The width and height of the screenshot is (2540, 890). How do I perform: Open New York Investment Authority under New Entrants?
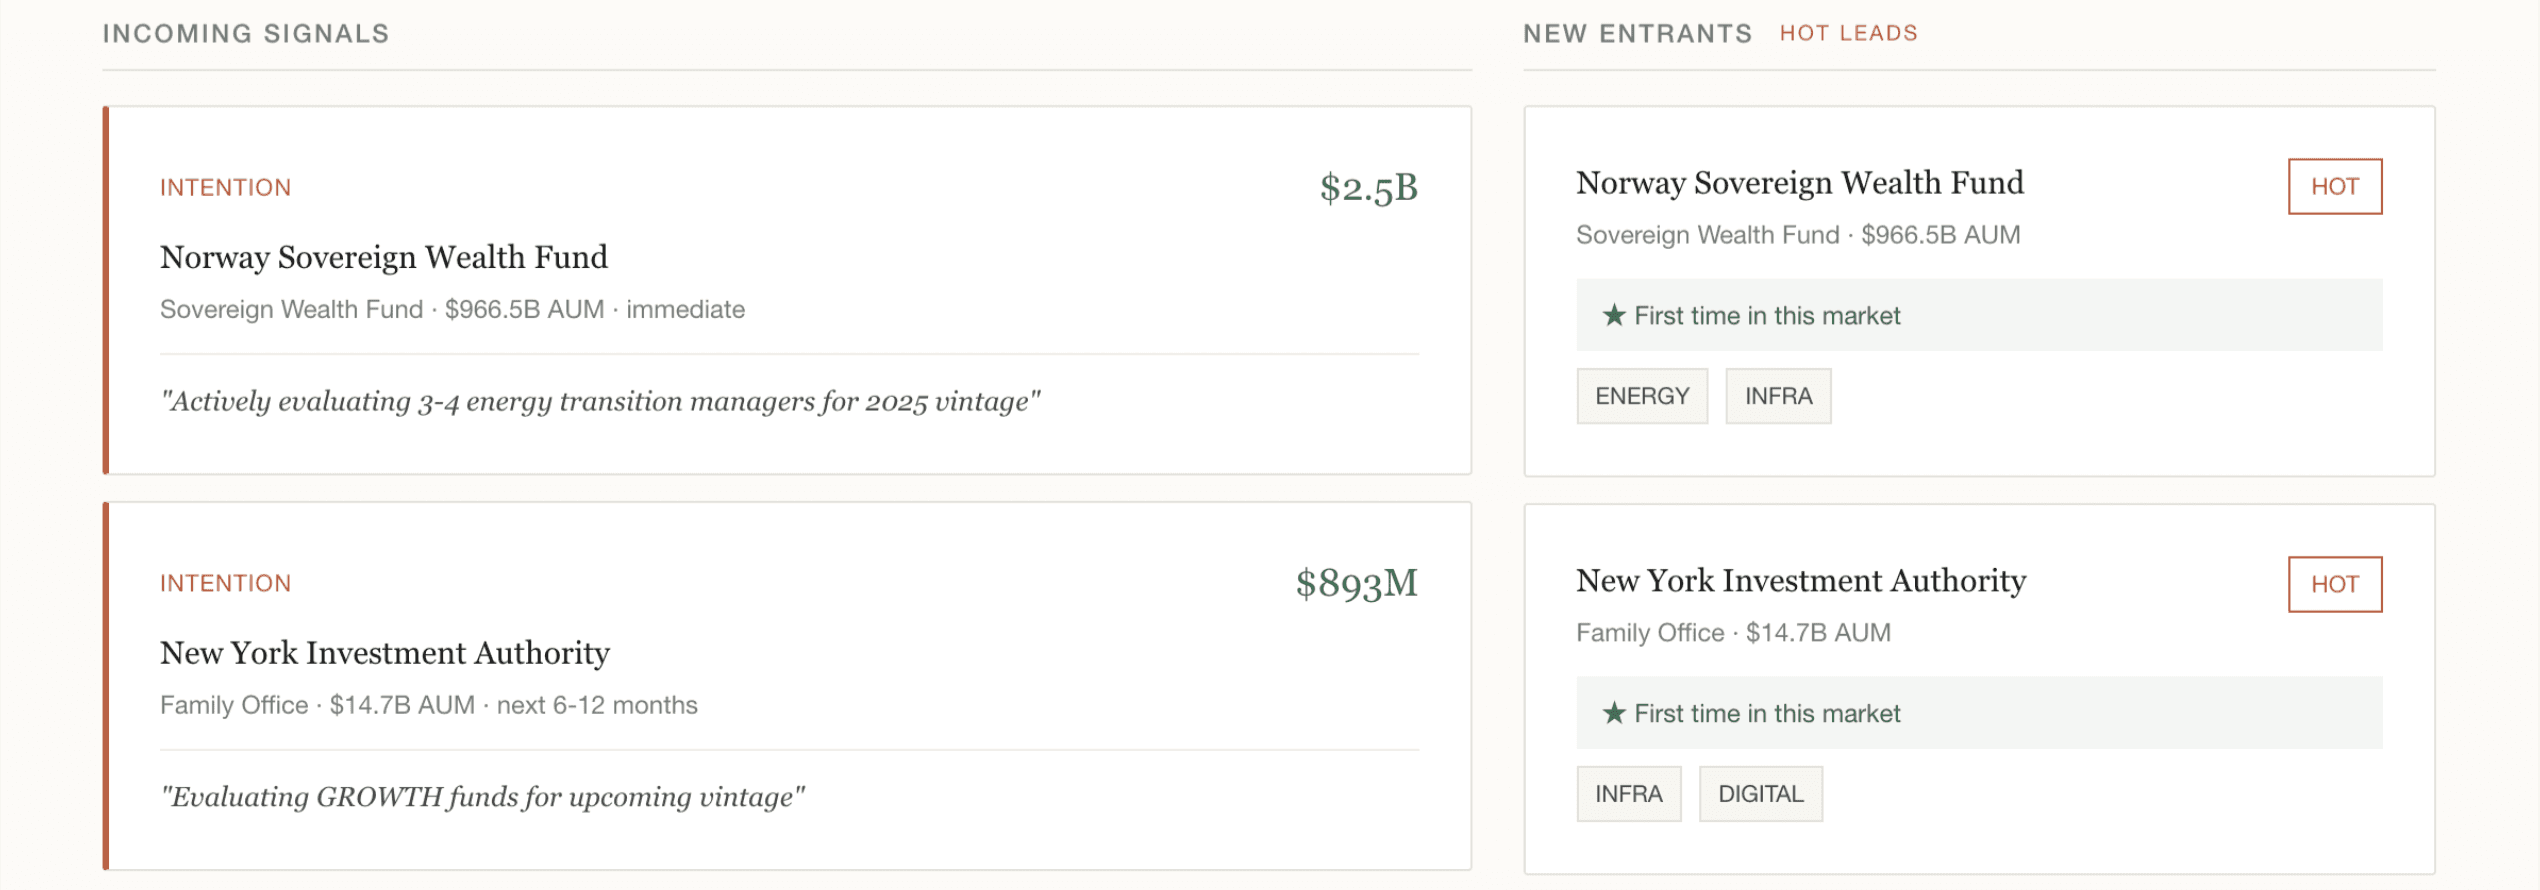1801,582
